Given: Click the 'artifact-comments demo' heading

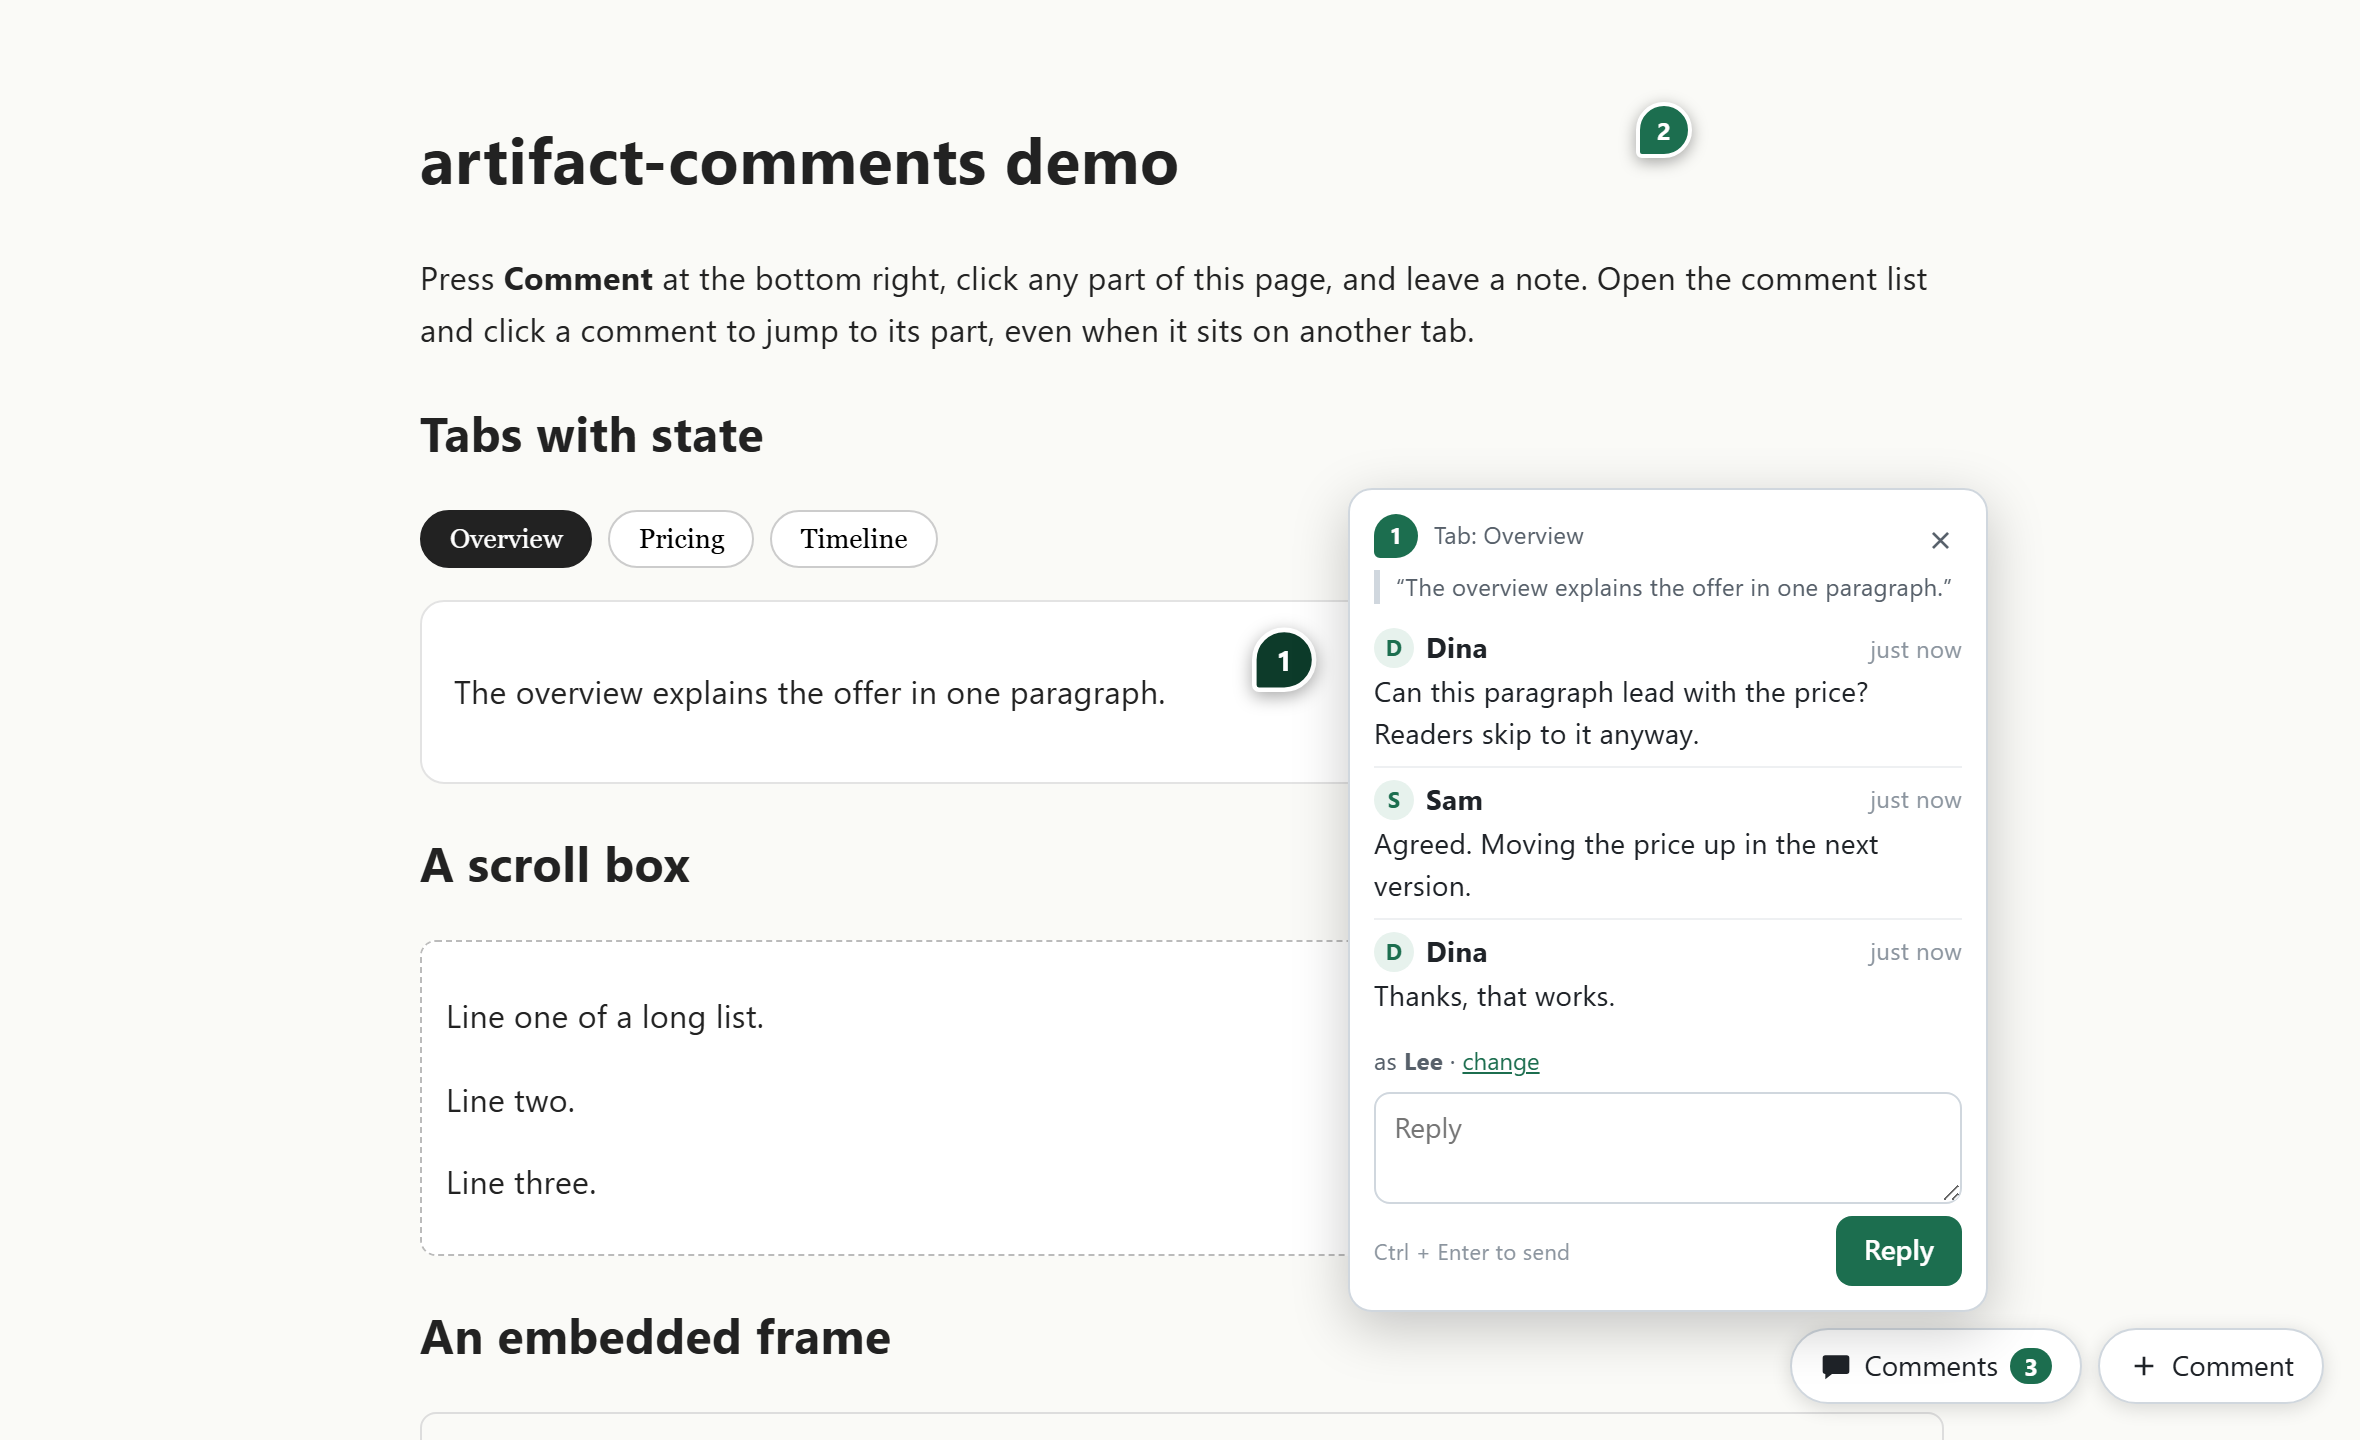Looking at the screenshot, I should pos(799,162).
